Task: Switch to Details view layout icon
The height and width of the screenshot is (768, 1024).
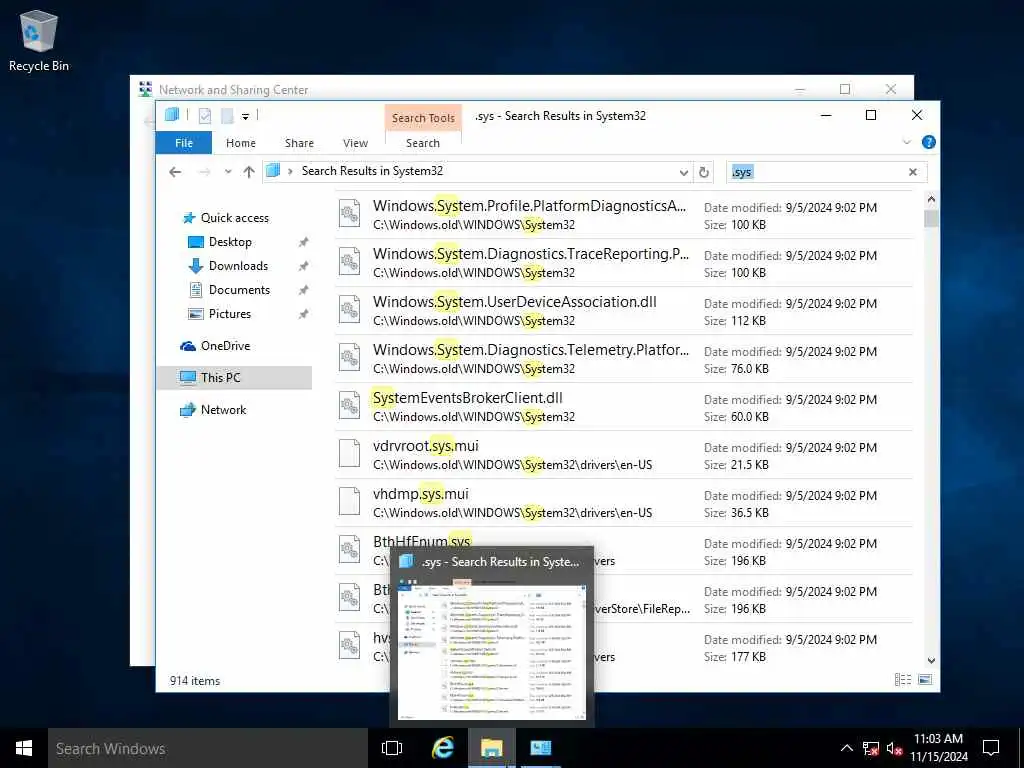Action: click(x=903, y=680)
